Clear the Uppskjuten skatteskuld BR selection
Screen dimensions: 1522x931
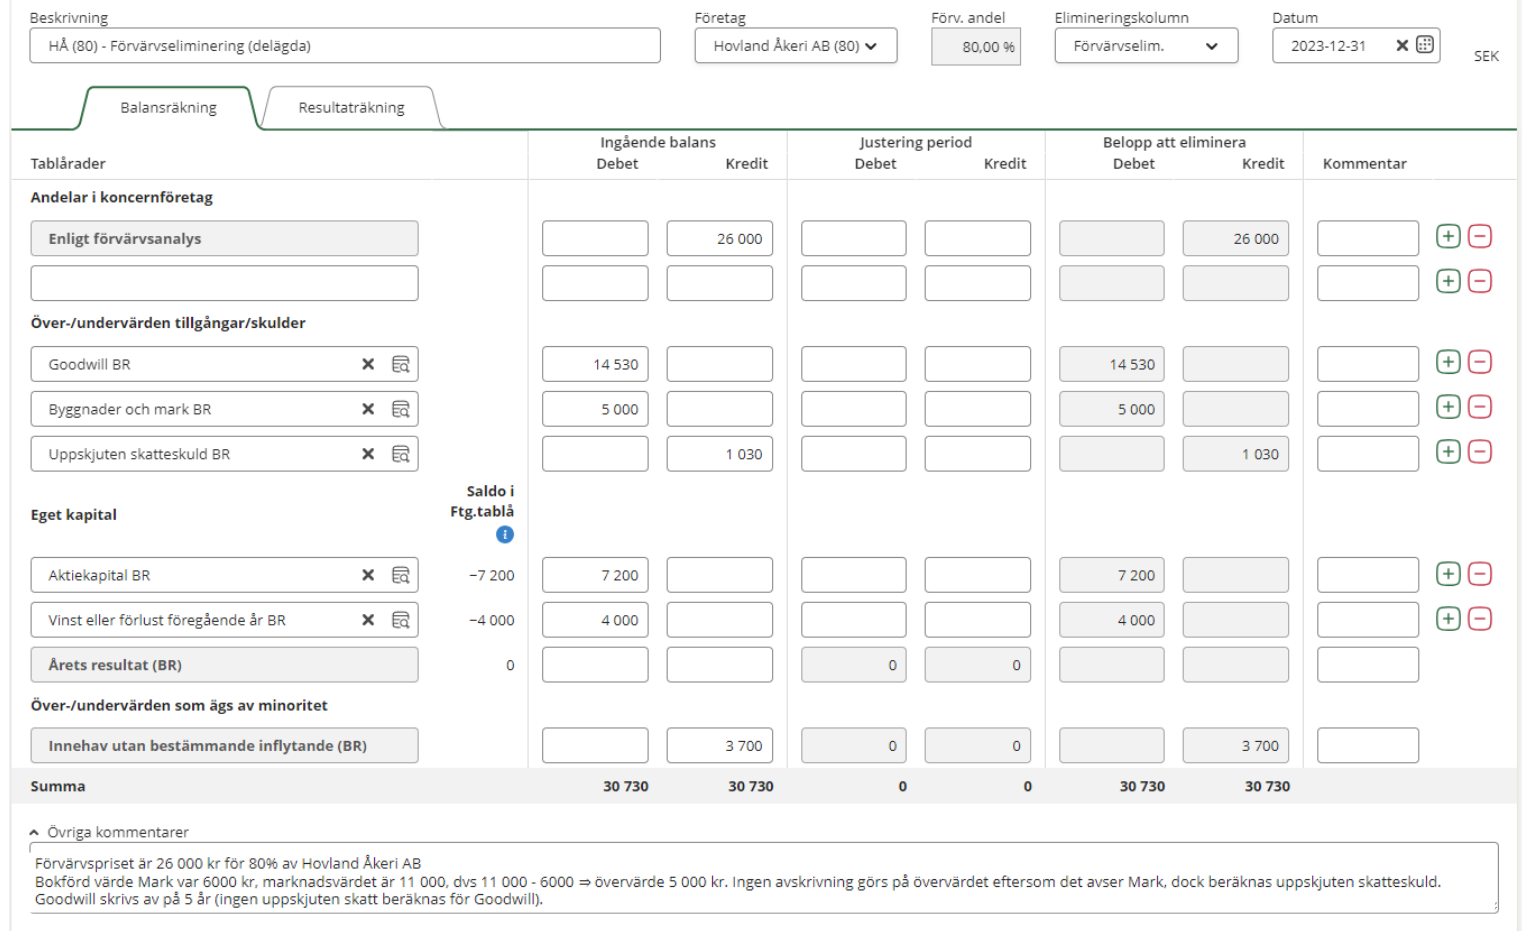coord(368,454)
